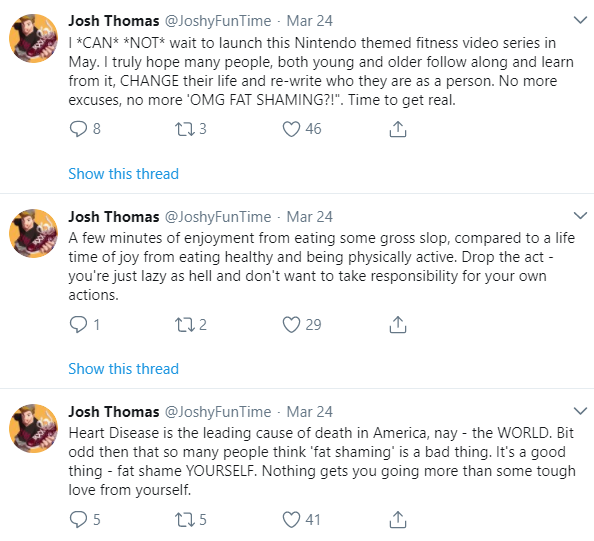This screenshot has width=594, height=541.
Task: Share the Nintendo fitness video tweet
Action: click(x=398, y=129)
